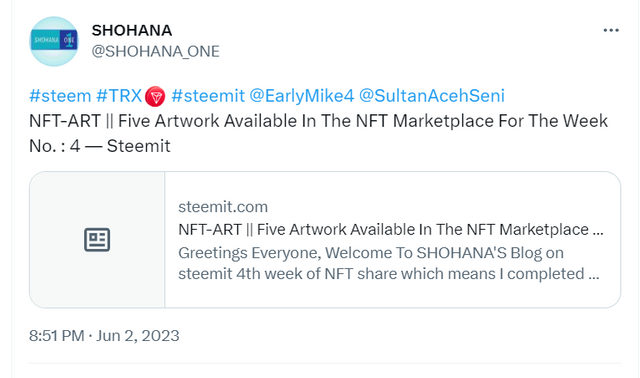Open the #steem hashtag
The width and height of the screenshot is (640, 378).
[60, 96]
